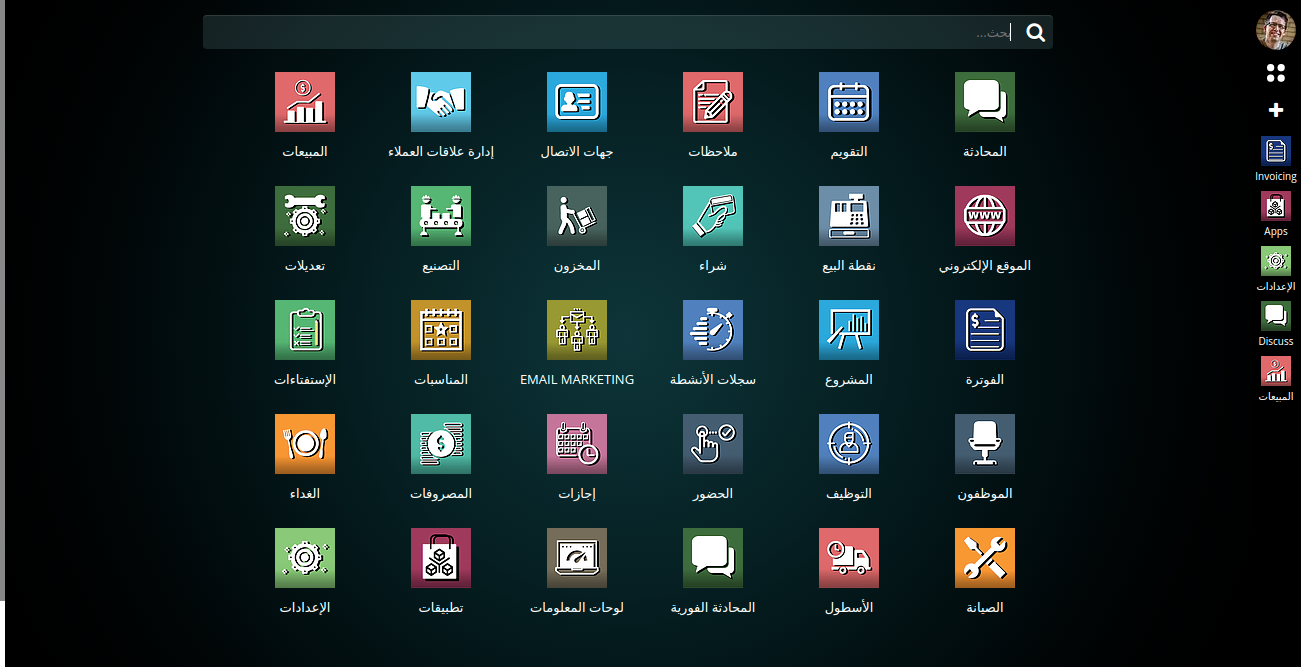Open the Lunch app with plate icon
Screen dimensions: 1301x667
coord(304,444)
